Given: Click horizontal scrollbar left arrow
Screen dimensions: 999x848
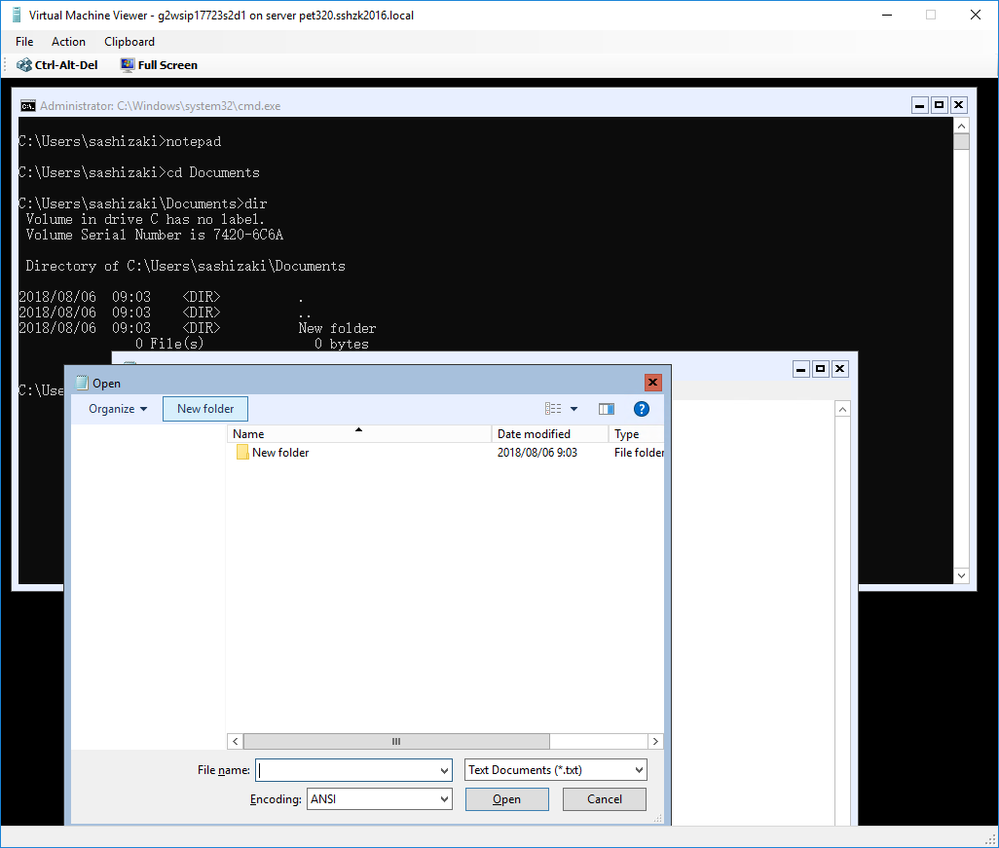Looking at the screenshot, I should tap(235, 741).
